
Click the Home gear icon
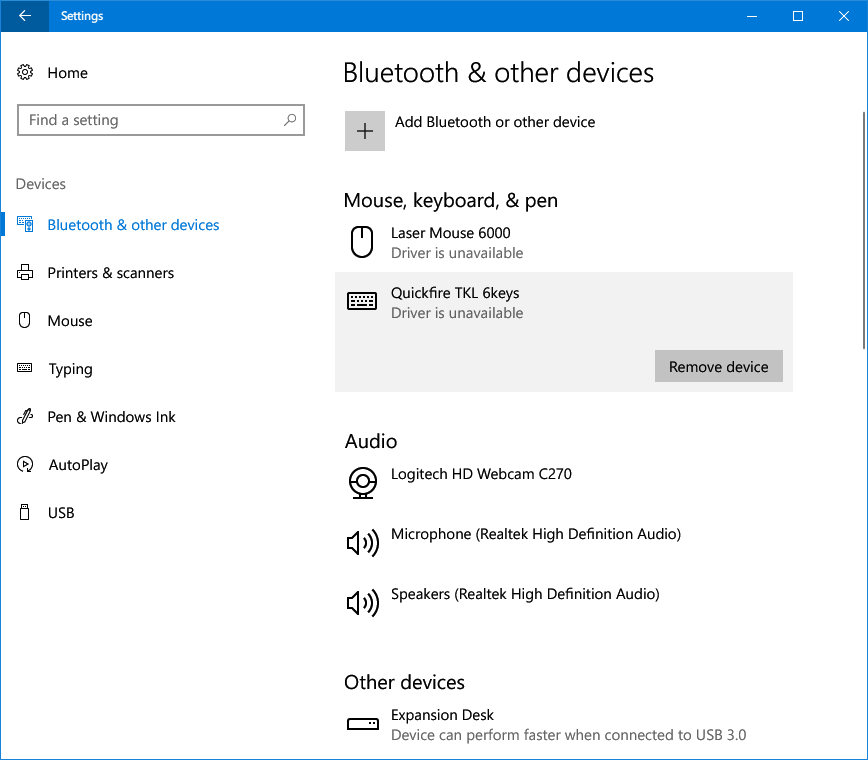tap(25, 73)
